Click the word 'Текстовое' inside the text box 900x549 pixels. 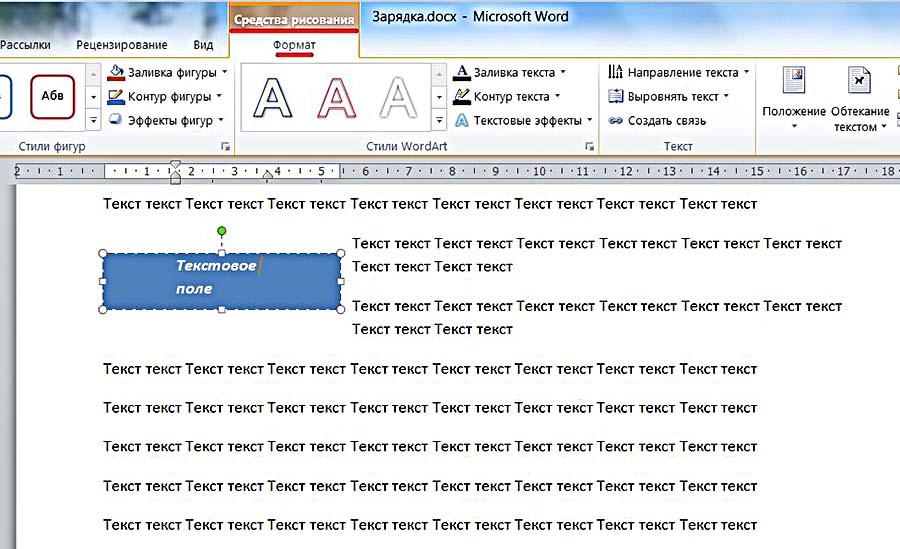pos(216,265)
